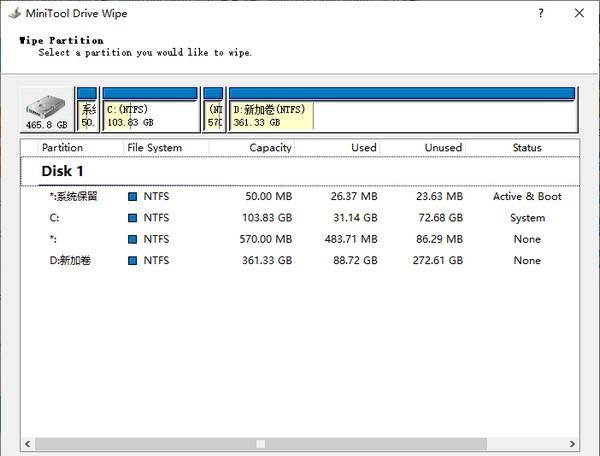Click the 23.63 MB unused value
The height and width of the screenshot is (456, 600).
440,196
